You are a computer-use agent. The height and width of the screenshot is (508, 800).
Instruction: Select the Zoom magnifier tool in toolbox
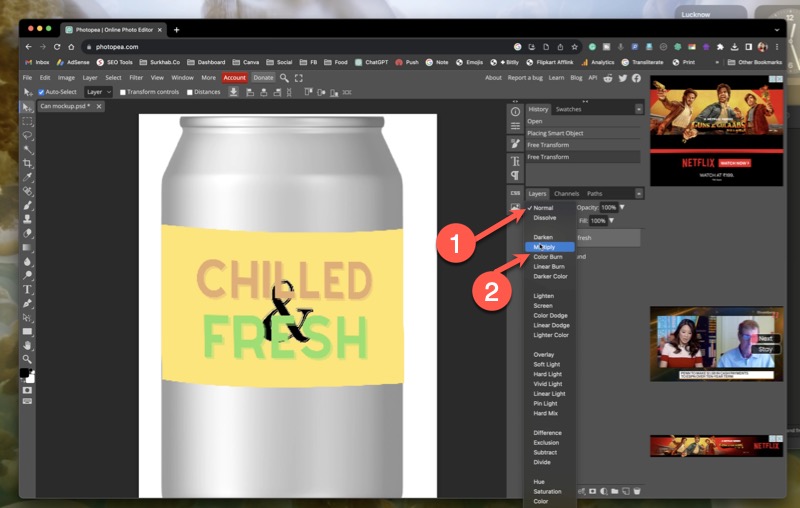[28, 359]
